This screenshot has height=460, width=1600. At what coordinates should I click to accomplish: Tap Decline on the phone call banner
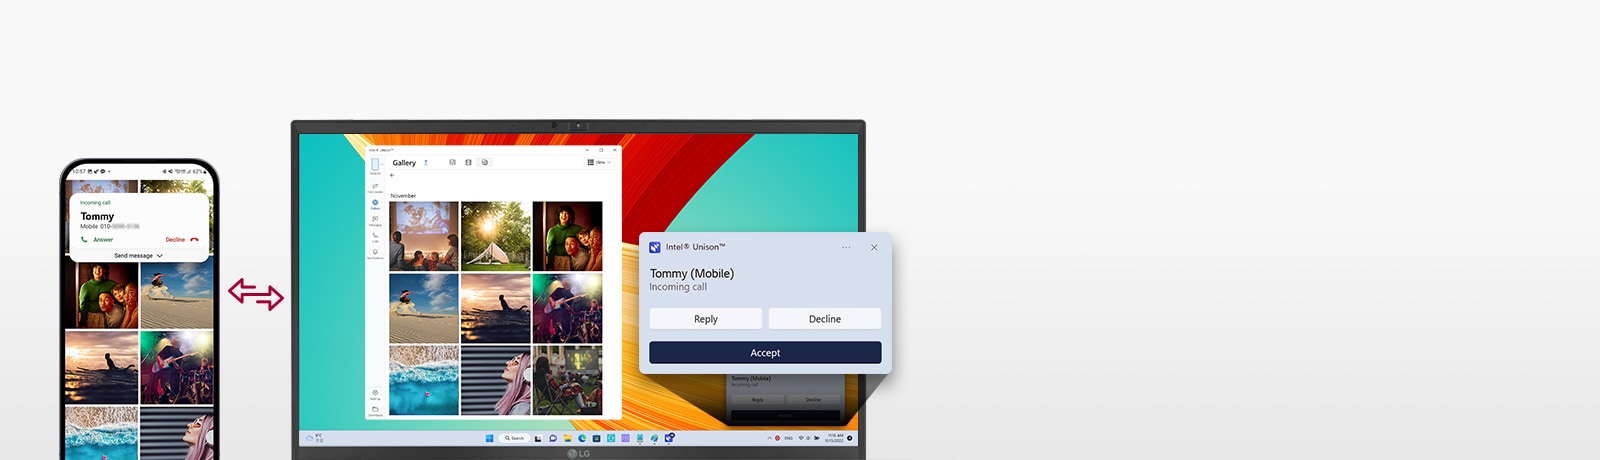[182, 240]
